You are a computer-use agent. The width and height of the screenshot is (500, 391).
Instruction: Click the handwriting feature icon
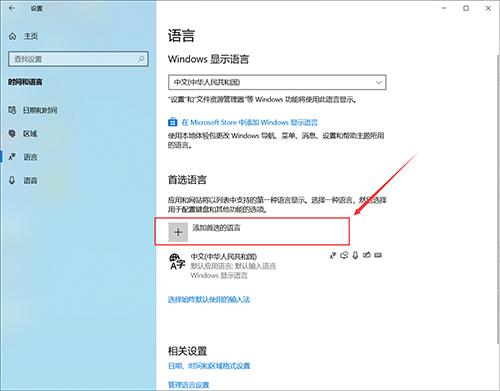tap(367, 255)
